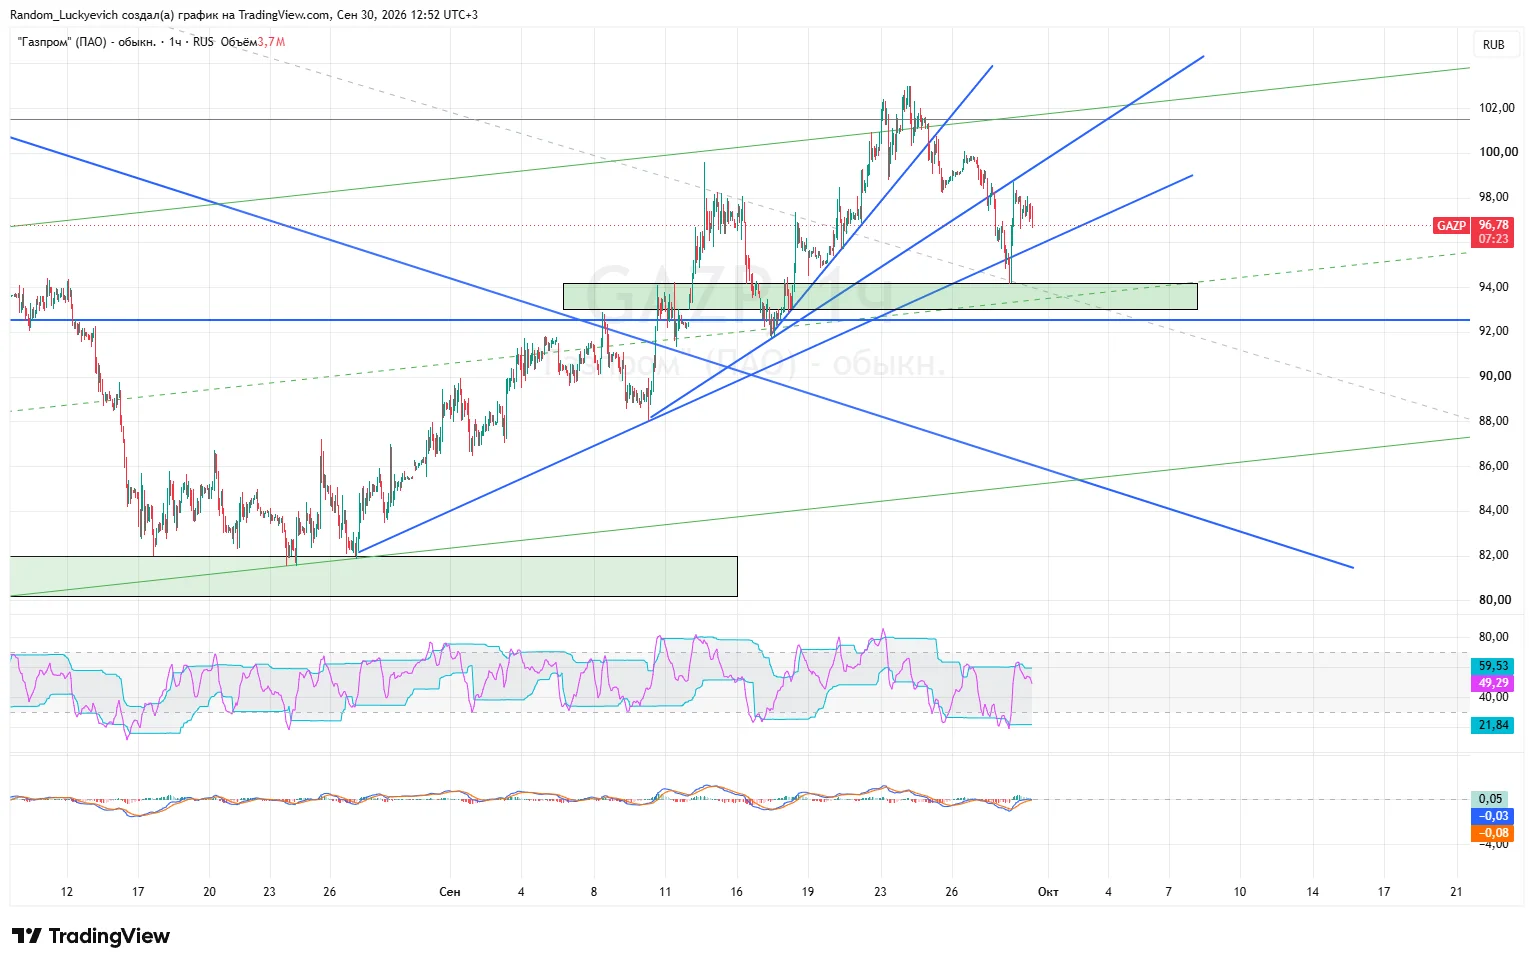Click the TradingView logo icon
Screen dimensions: 1534x966
27,936
